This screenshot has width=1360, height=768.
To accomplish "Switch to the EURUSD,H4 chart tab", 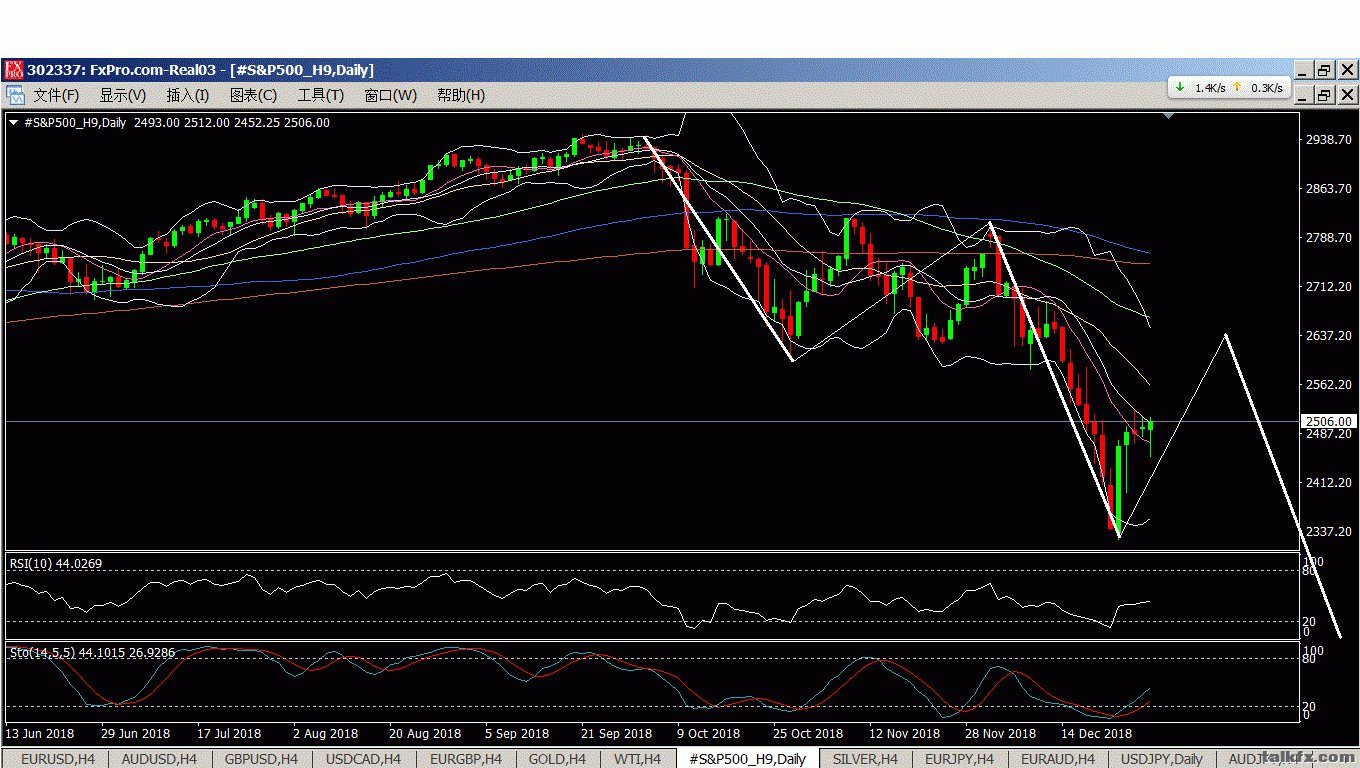I will click(58, 759).
